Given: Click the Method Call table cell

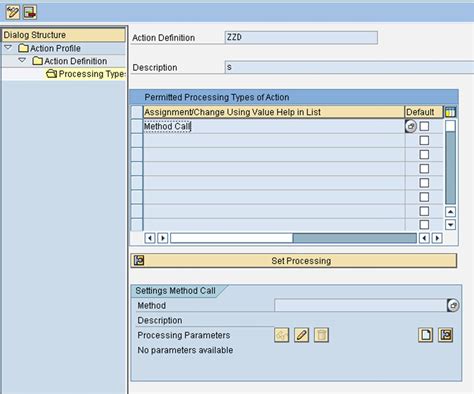Looking at the screenshot, I should [274, 126].
